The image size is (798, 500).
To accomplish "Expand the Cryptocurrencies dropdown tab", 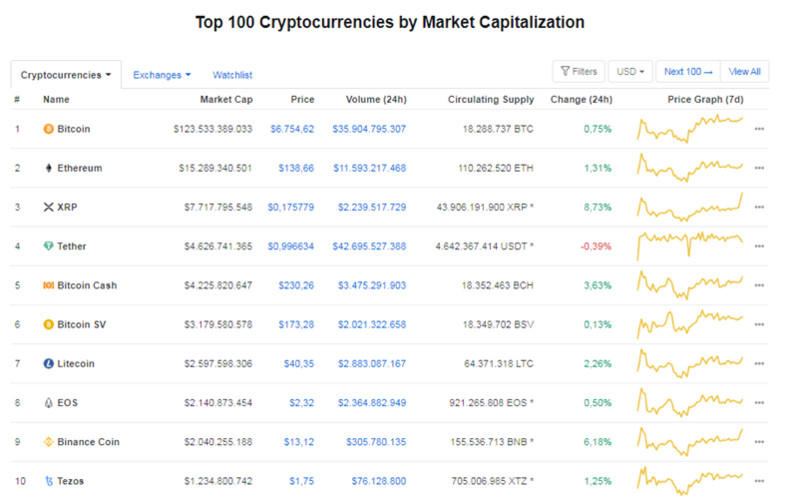I will tap(66, 75).
